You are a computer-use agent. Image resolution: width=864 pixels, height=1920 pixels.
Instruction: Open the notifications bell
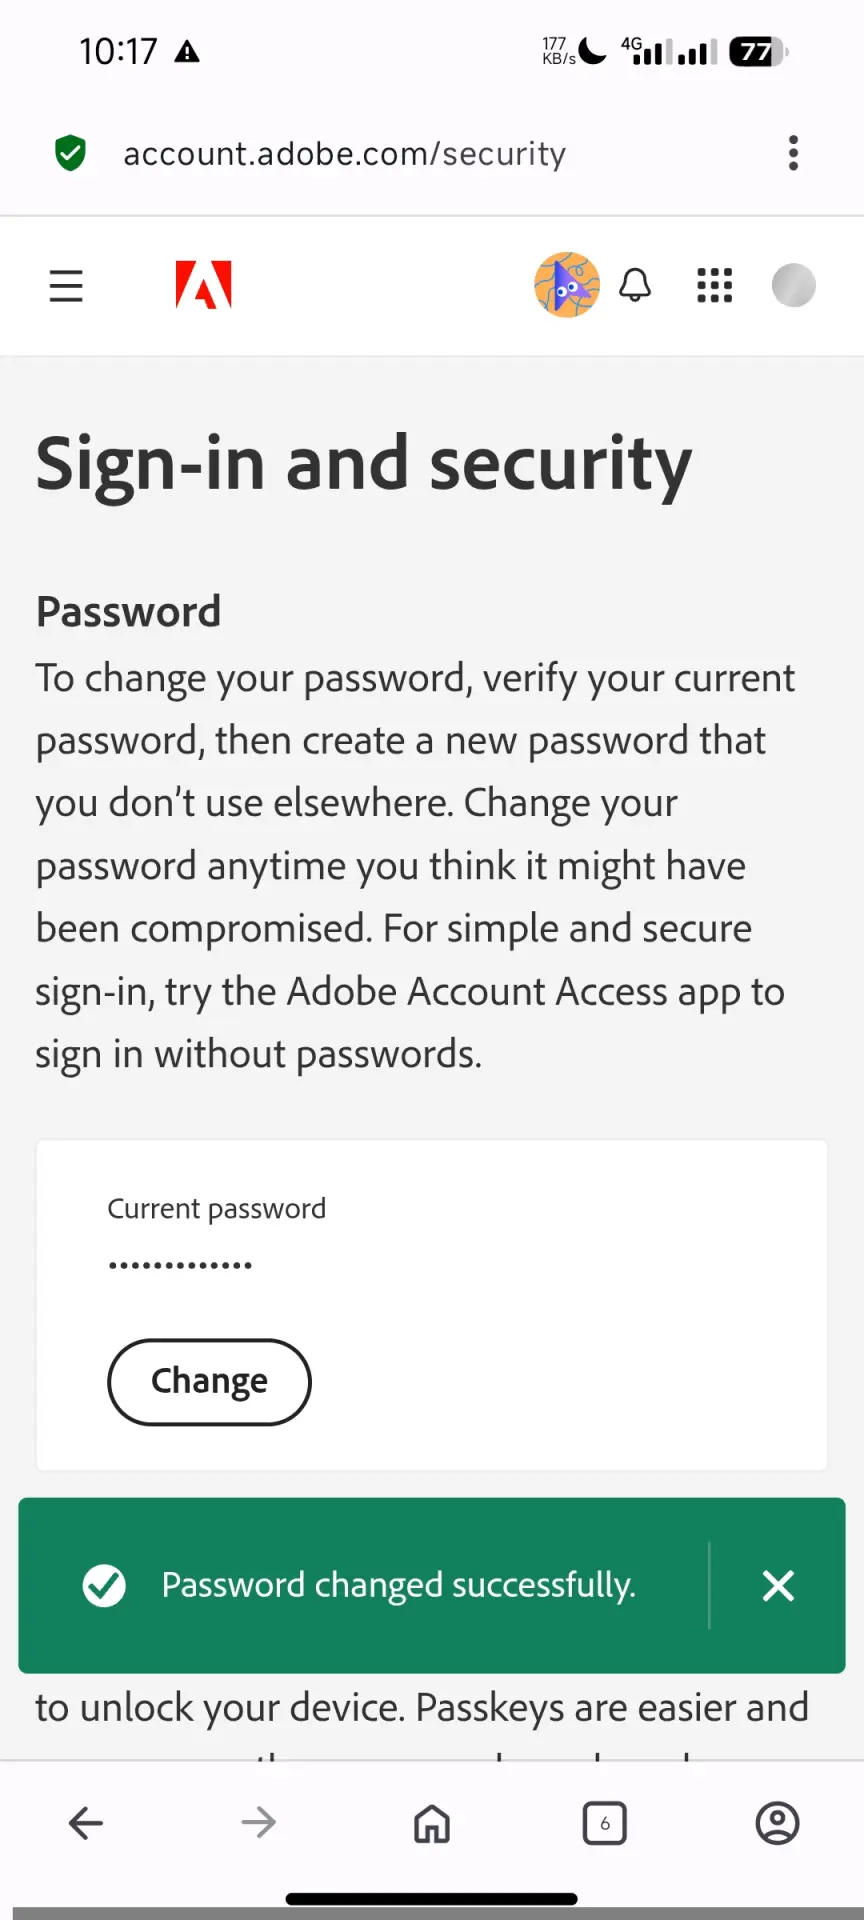point(635,285)
